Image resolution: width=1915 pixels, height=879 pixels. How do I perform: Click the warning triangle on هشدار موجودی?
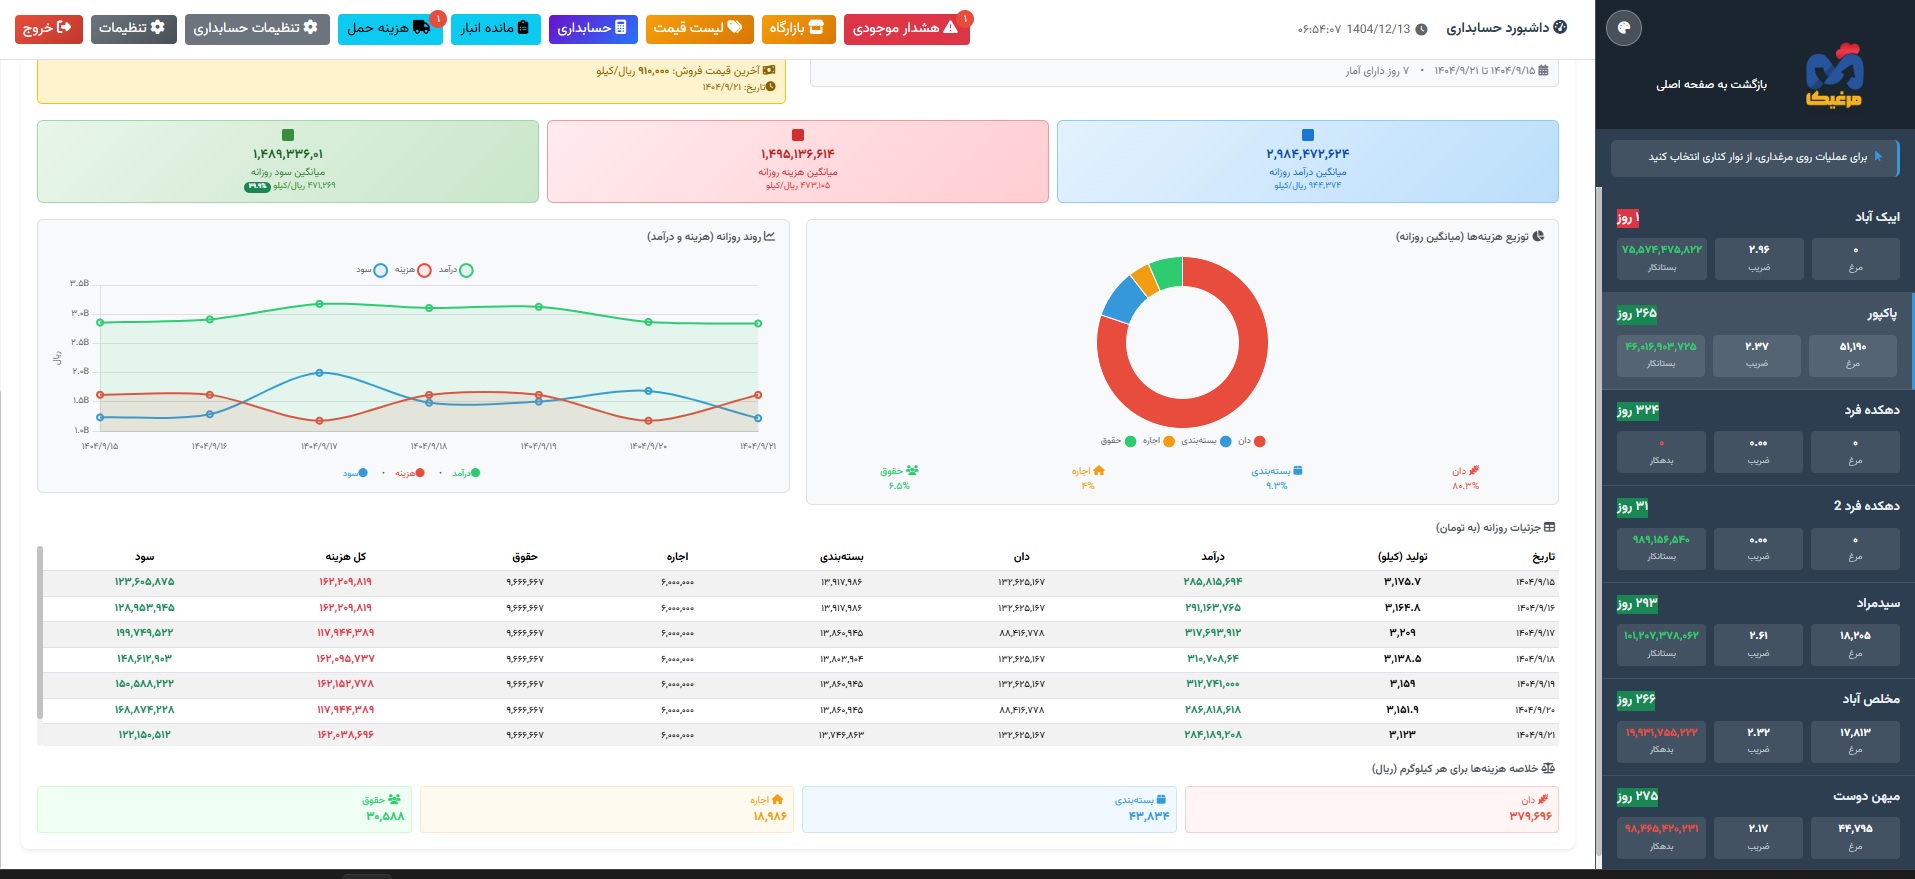tap(950, 28)
